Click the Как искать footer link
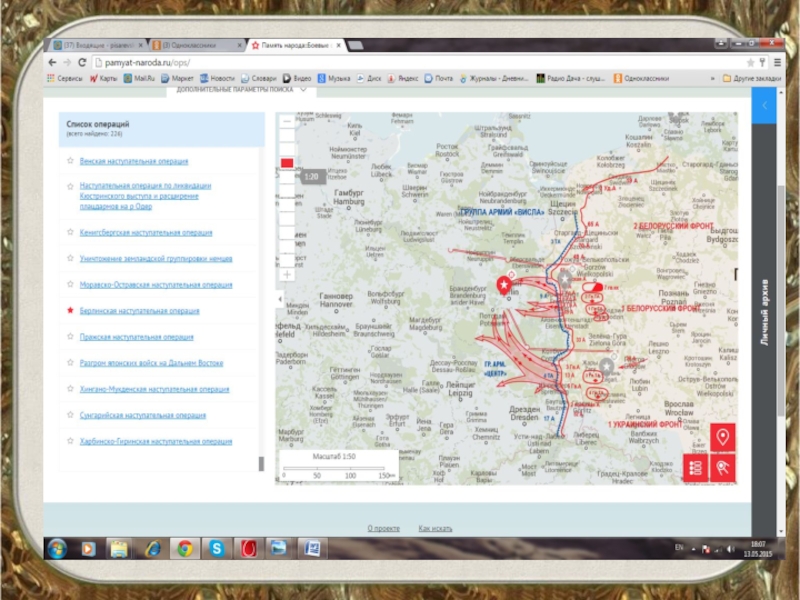Viewport: 800px width, 600px height. pos(435,528)
